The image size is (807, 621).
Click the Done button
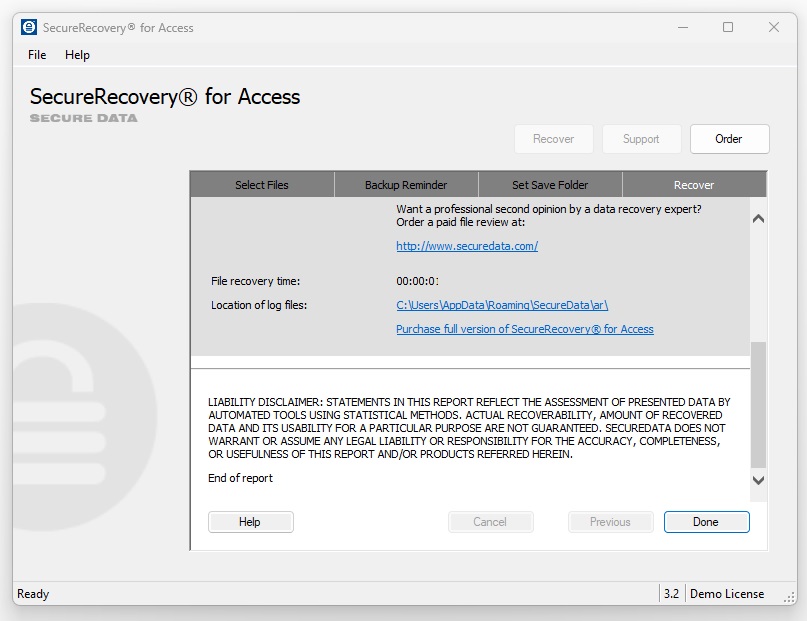point(706,521)
